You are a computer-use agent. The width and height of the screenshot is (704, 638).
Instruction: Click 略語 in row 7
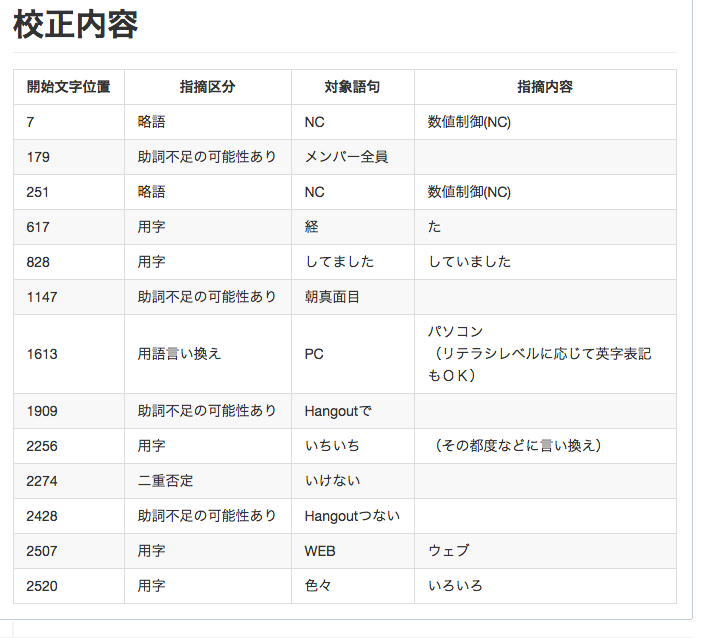[152, 122]
